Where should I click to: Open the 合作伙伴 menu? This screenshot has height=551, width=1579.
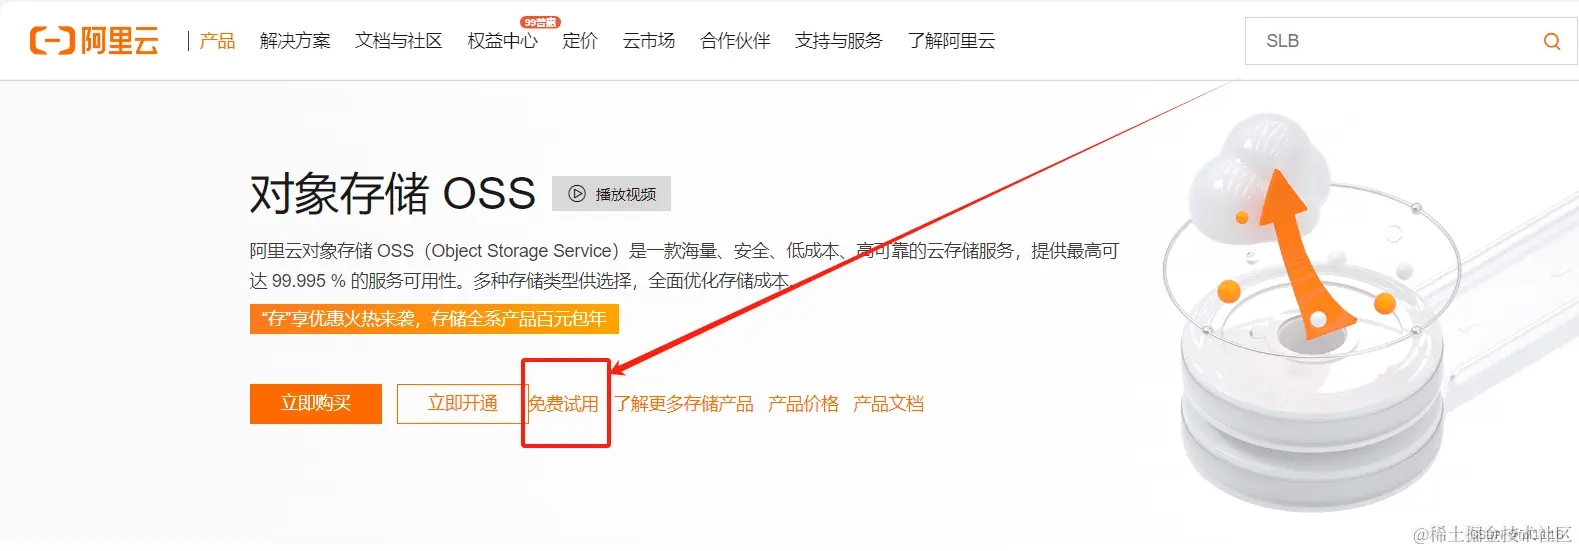pyautogui.click(x=735, y=41)
